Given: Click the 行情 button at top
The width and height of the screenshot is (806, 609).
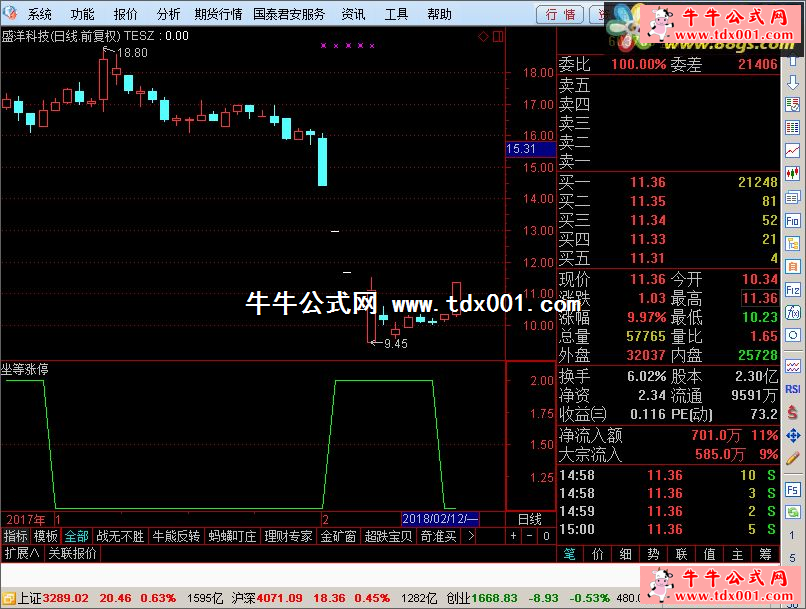Looking at the screenshot, I should point(560,14).
